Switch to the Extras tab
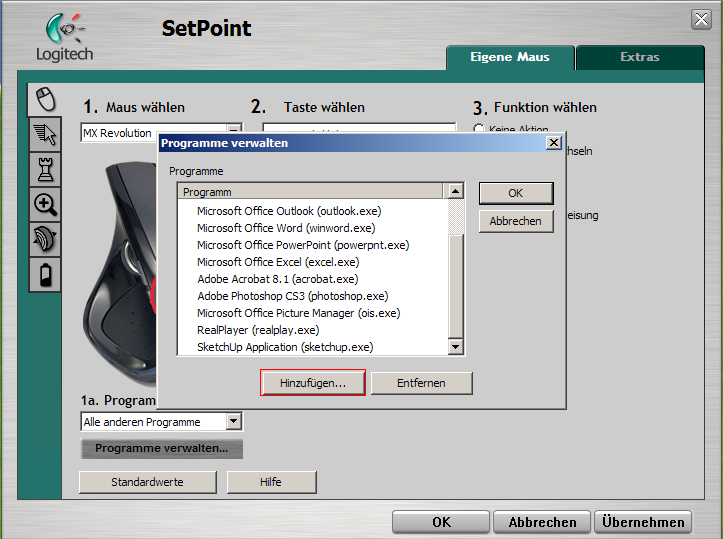 point(640,57)
